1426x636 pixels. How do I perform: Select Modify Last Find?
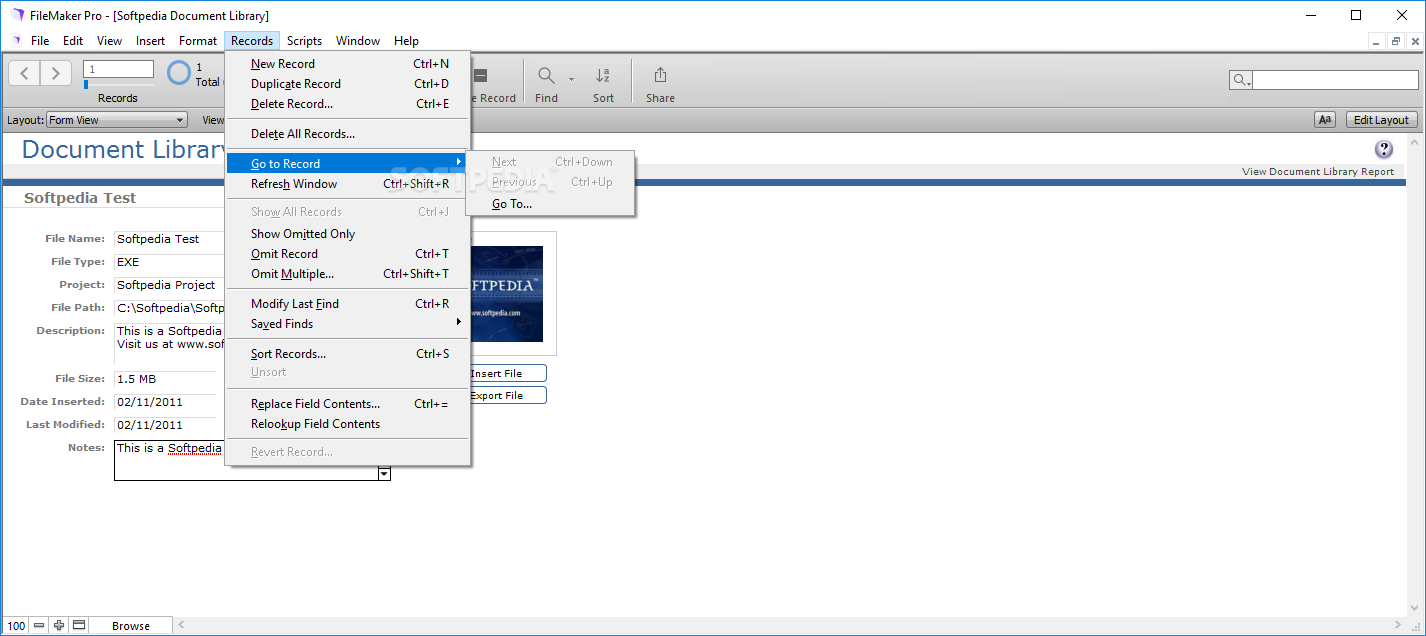348,304
